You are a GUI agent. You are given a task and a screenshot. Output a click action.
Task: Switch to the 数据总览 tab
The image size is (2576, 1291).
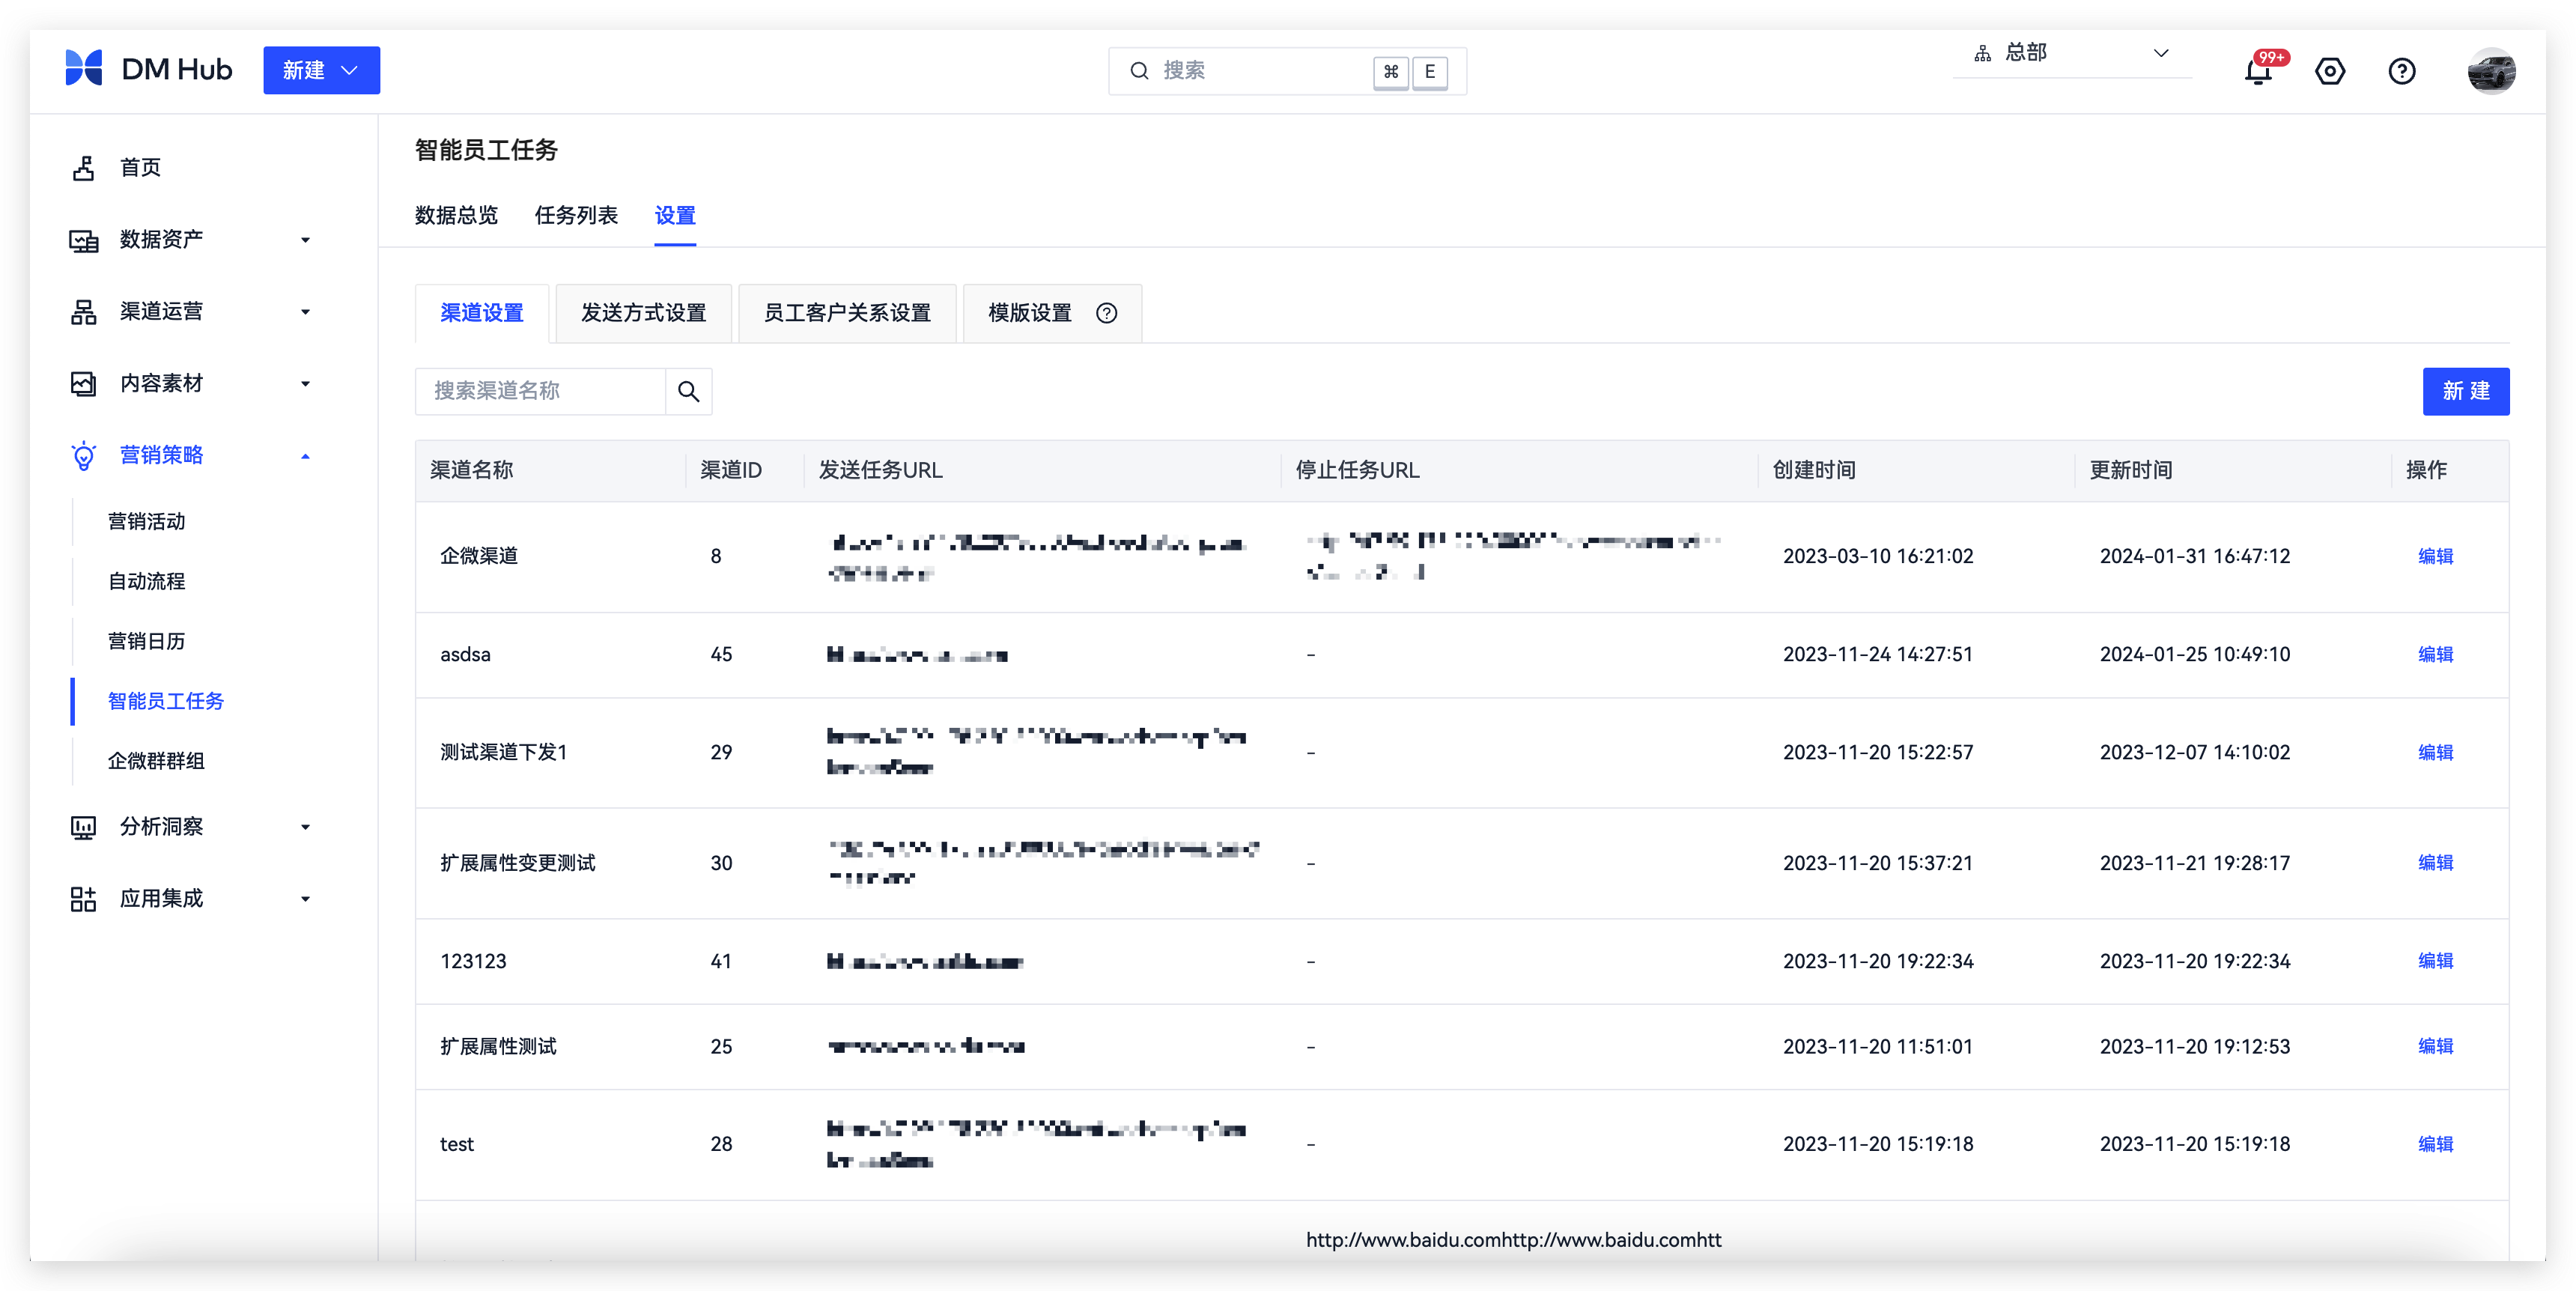click(456, 215)
